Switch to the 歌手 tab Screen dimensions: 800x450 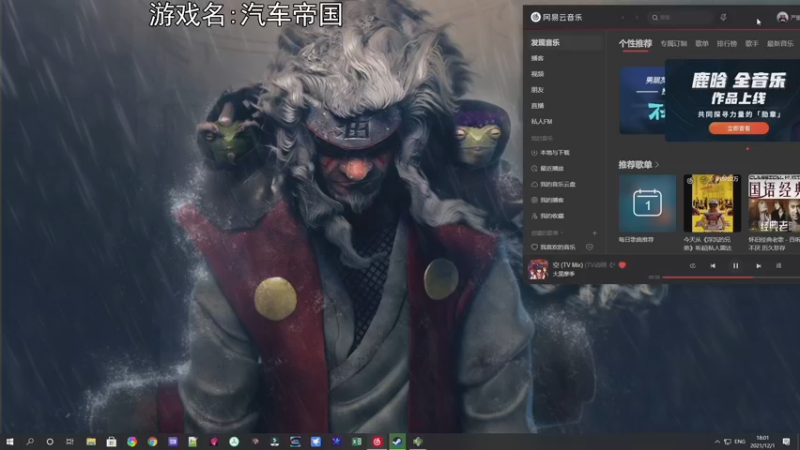point(752,44)
